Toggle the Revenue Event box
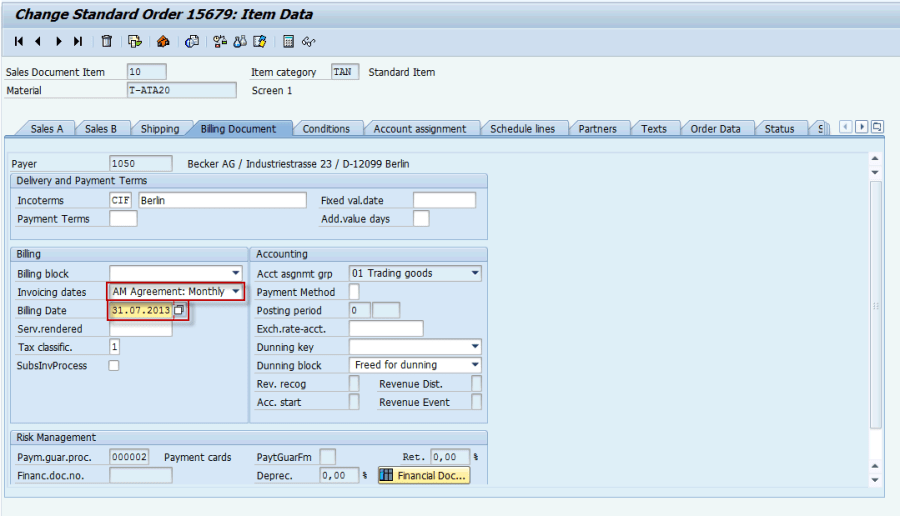Viewport: 900px width, 516px height. [476, 402]
